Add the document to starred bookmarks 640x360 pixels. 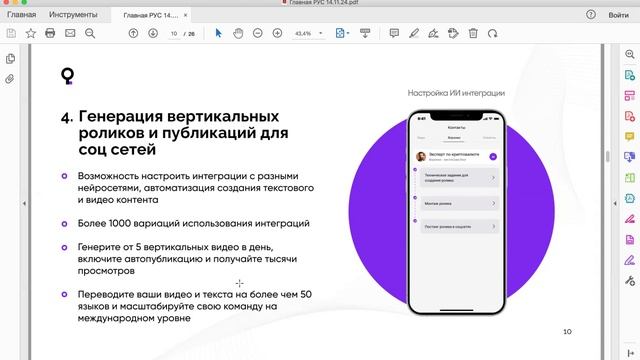click(31, 33)
